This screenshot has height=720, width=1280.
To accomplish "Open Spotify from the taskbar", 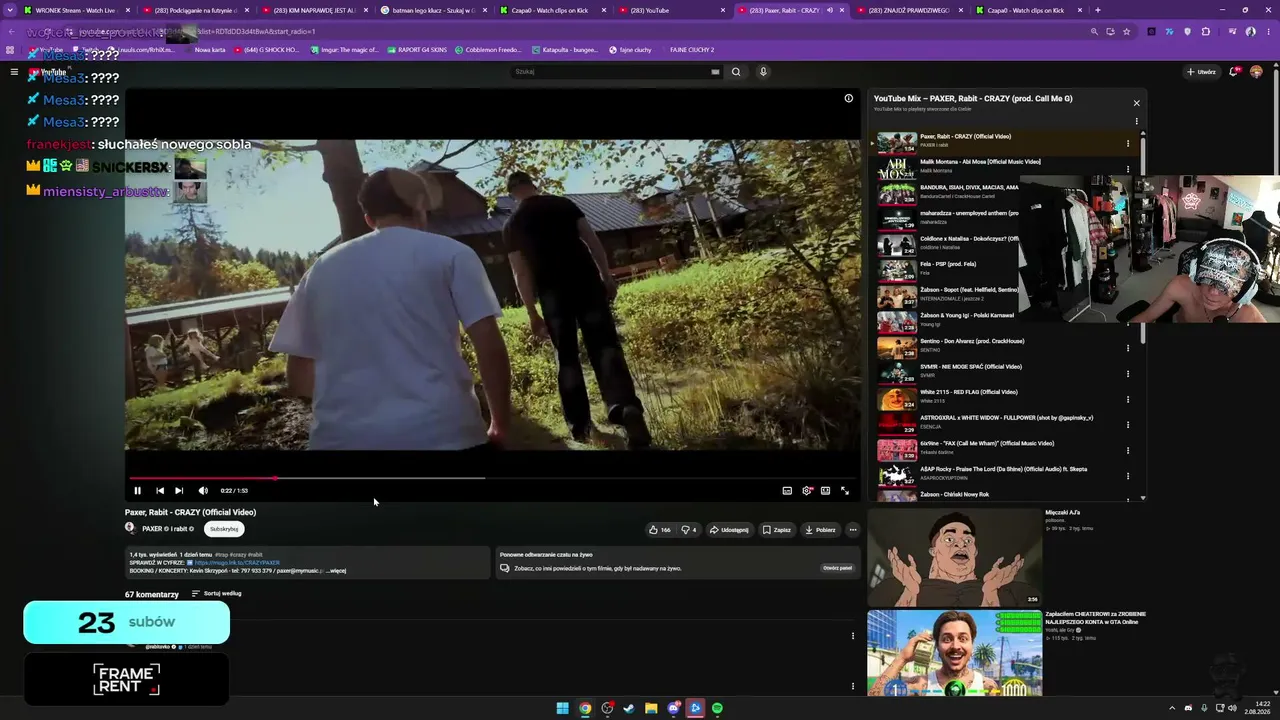I will point(717,708).
